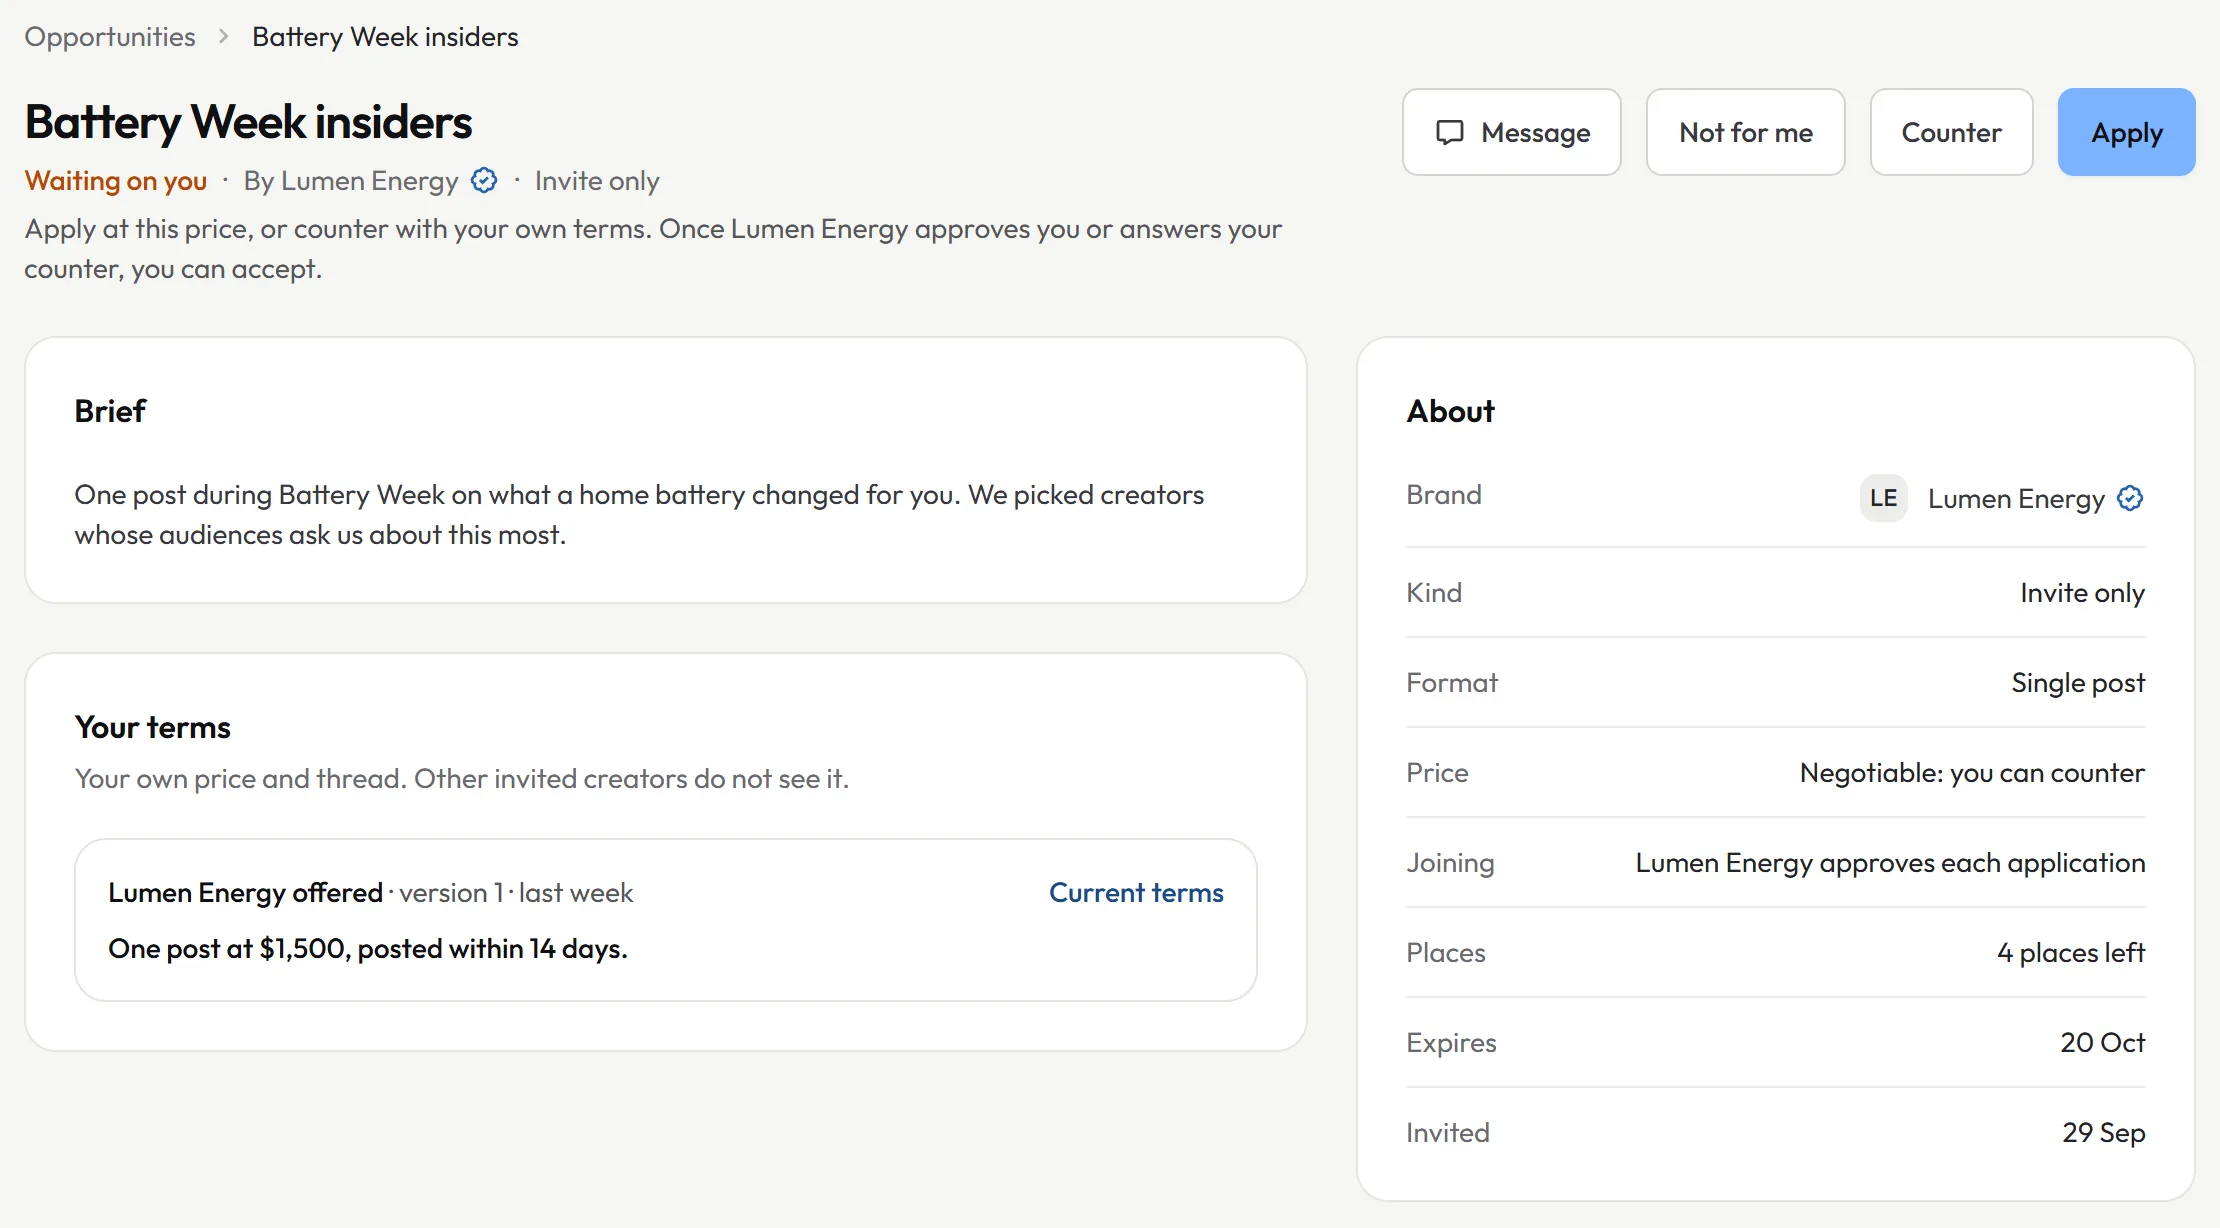This screenshot has width=2220, height=1228.
Task: Click the verified badge beside By Lumen Energy
Action: pyautogui.click(x=484, y=180)
